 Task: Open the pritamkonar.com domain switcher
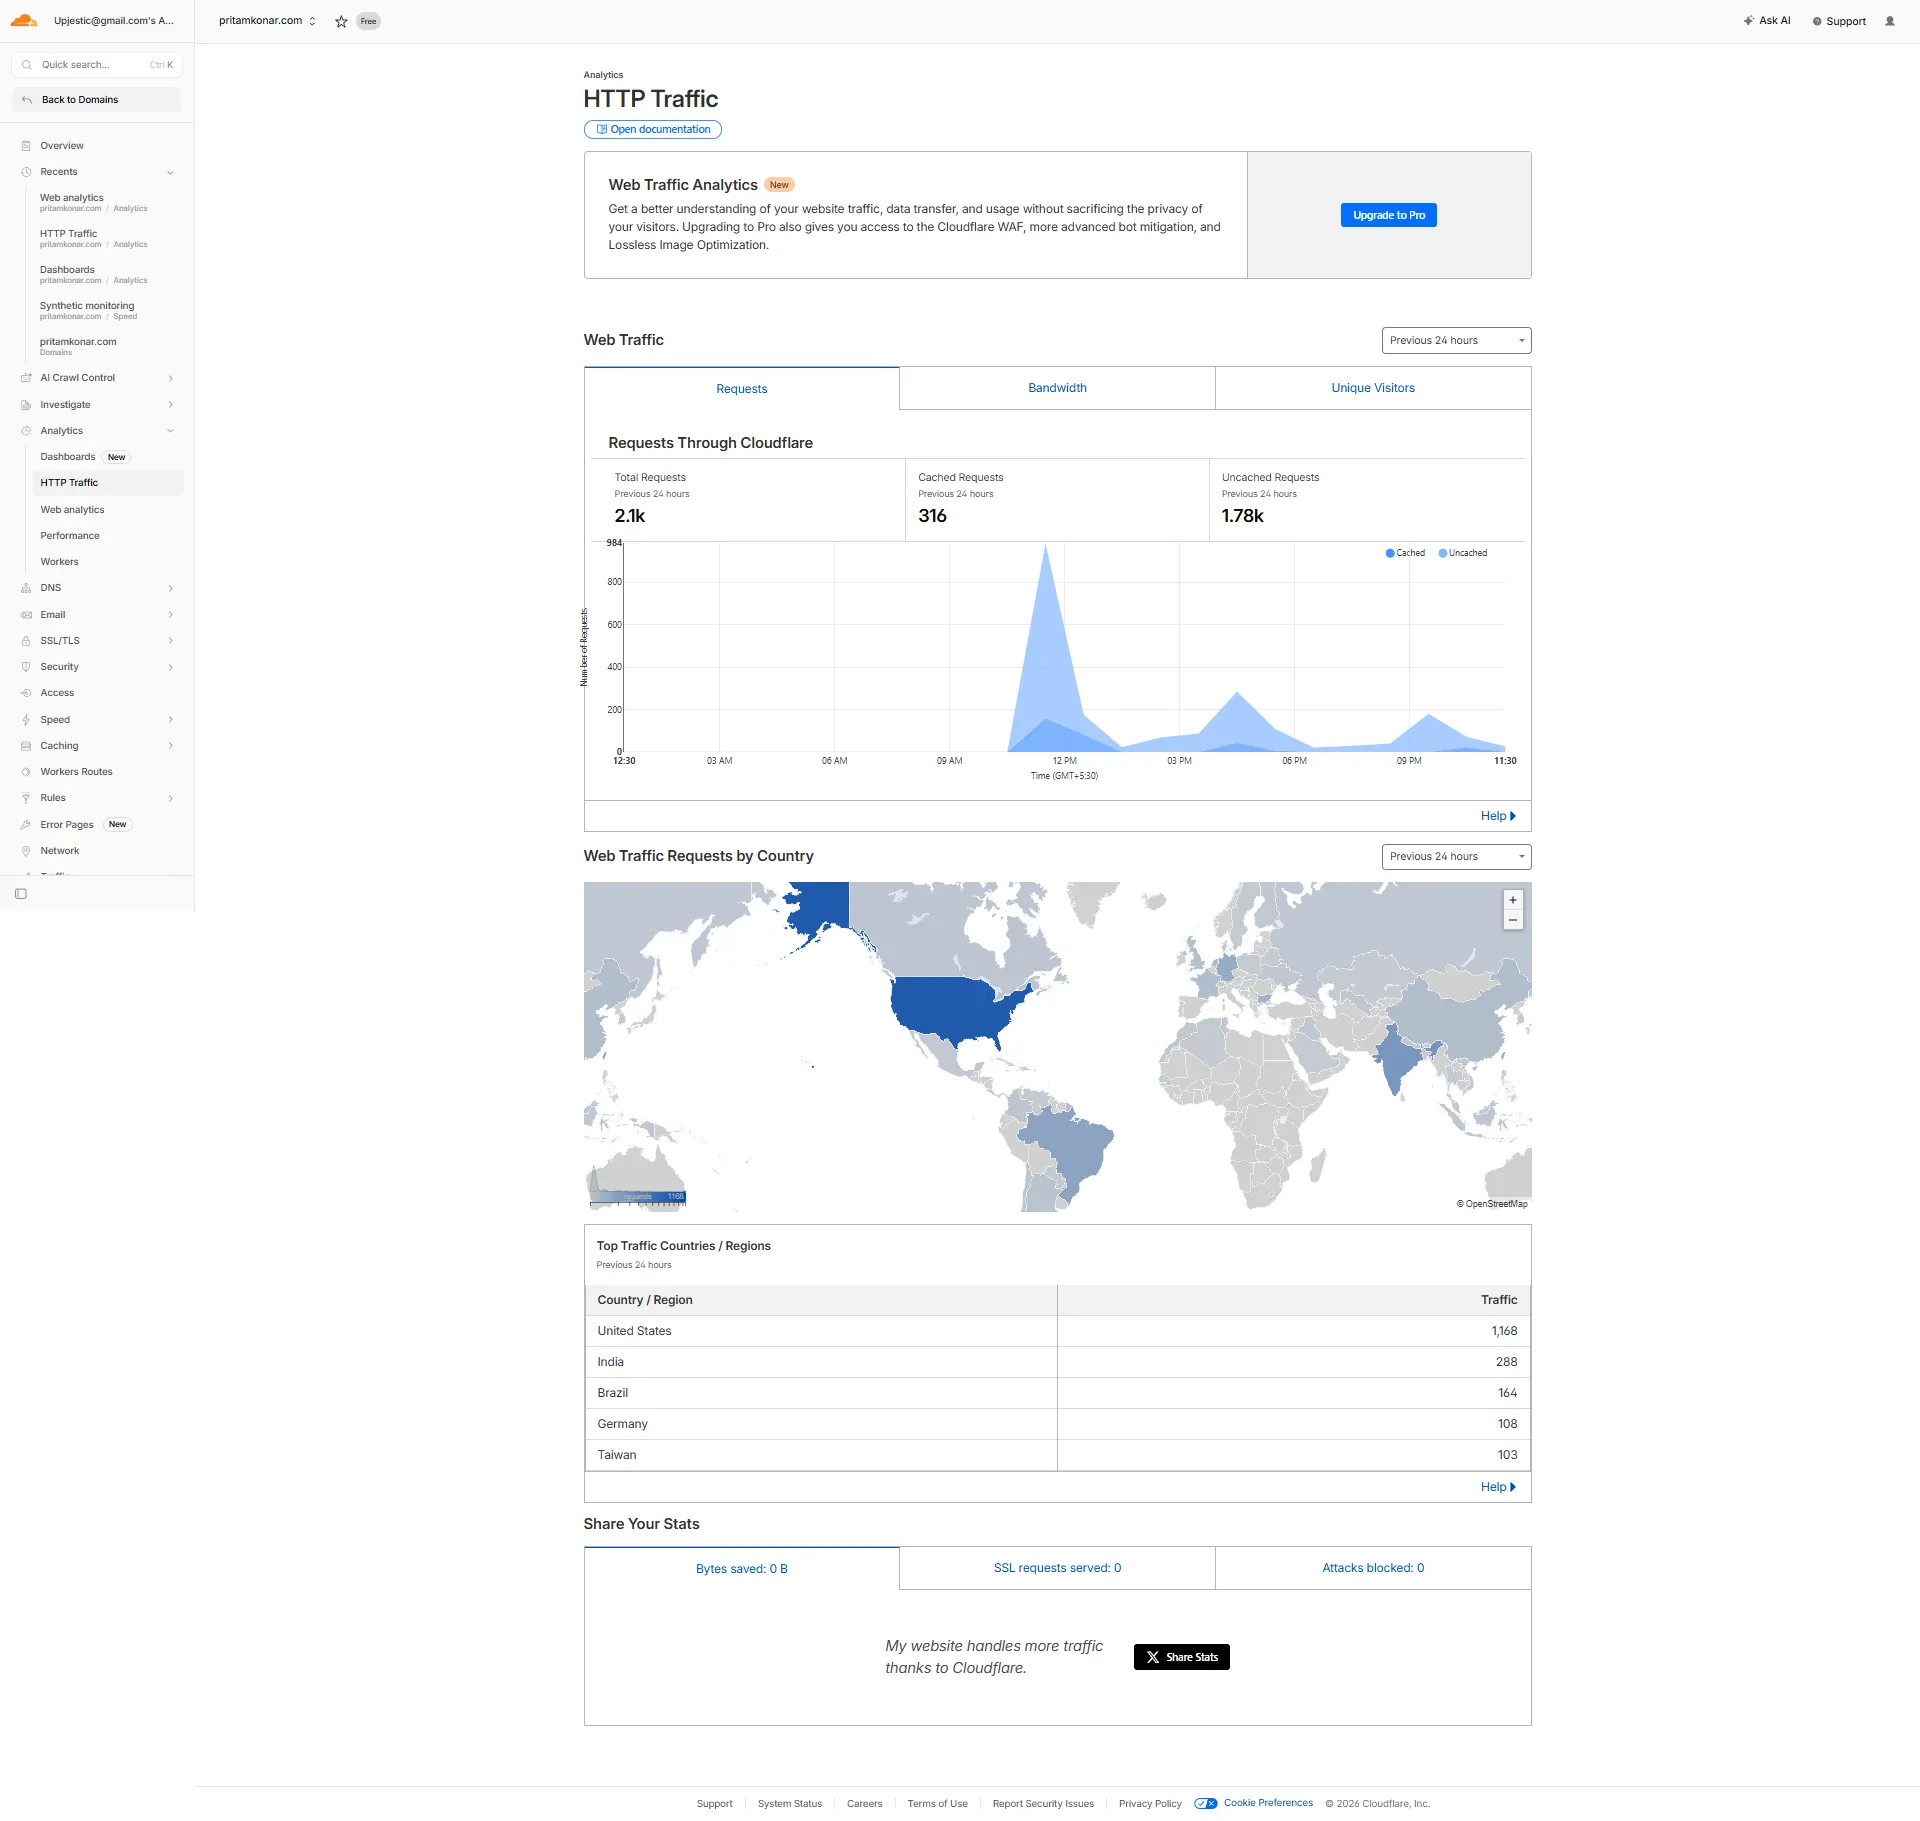point(267,21)
